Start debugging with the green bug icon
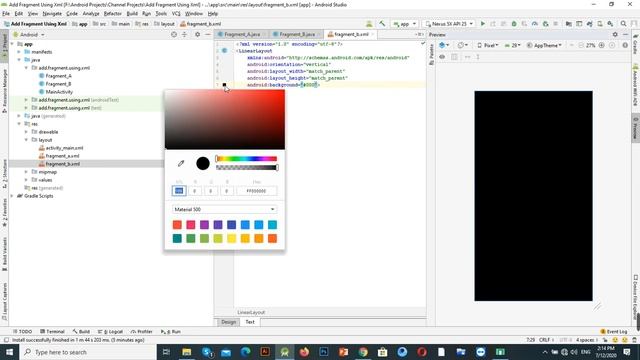 tap(514, 24)
